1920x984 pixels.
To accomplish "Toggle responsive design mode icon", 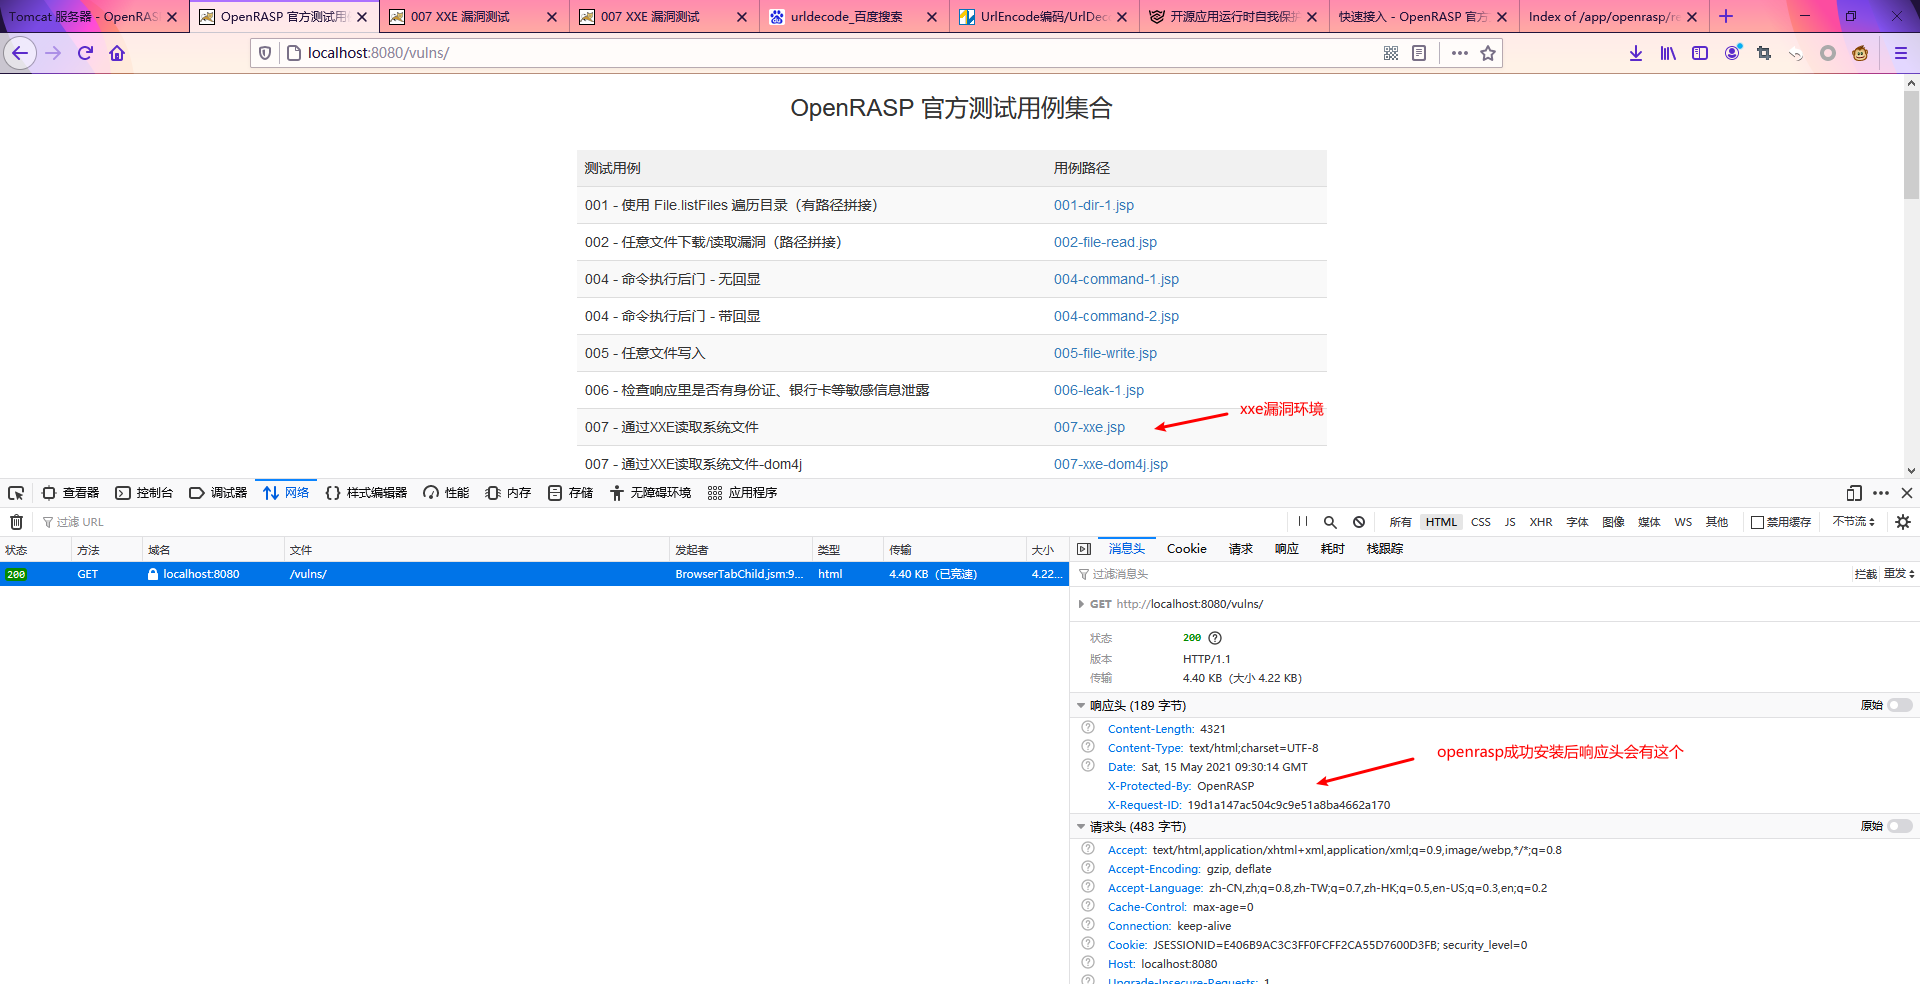I will pyautogui.click(x=1854, y=493).
